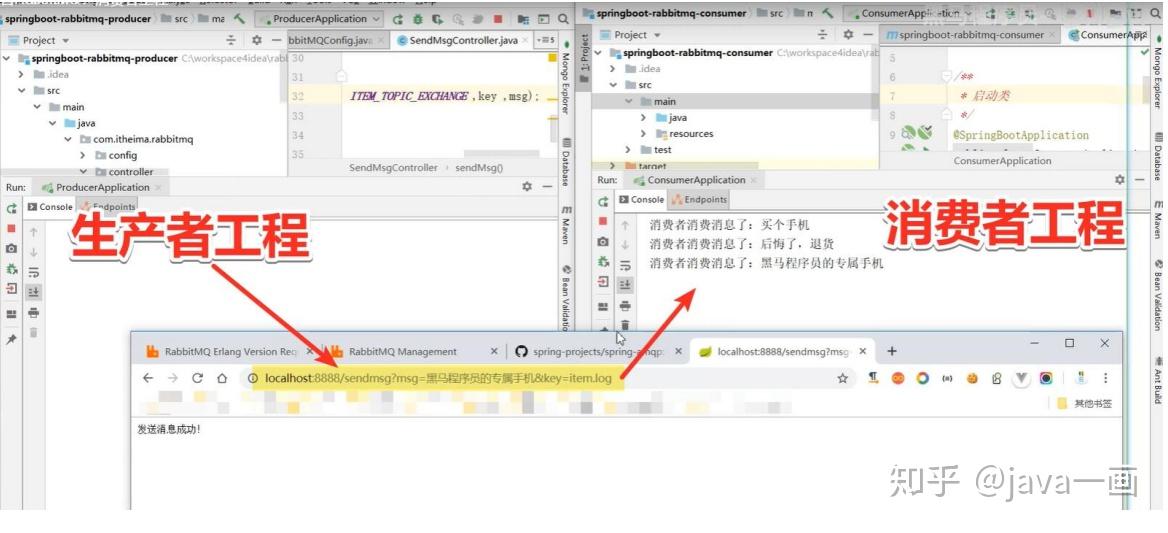Click the browser address bar URL
This screenshot has height=533, width=1168.
[438, 378]
